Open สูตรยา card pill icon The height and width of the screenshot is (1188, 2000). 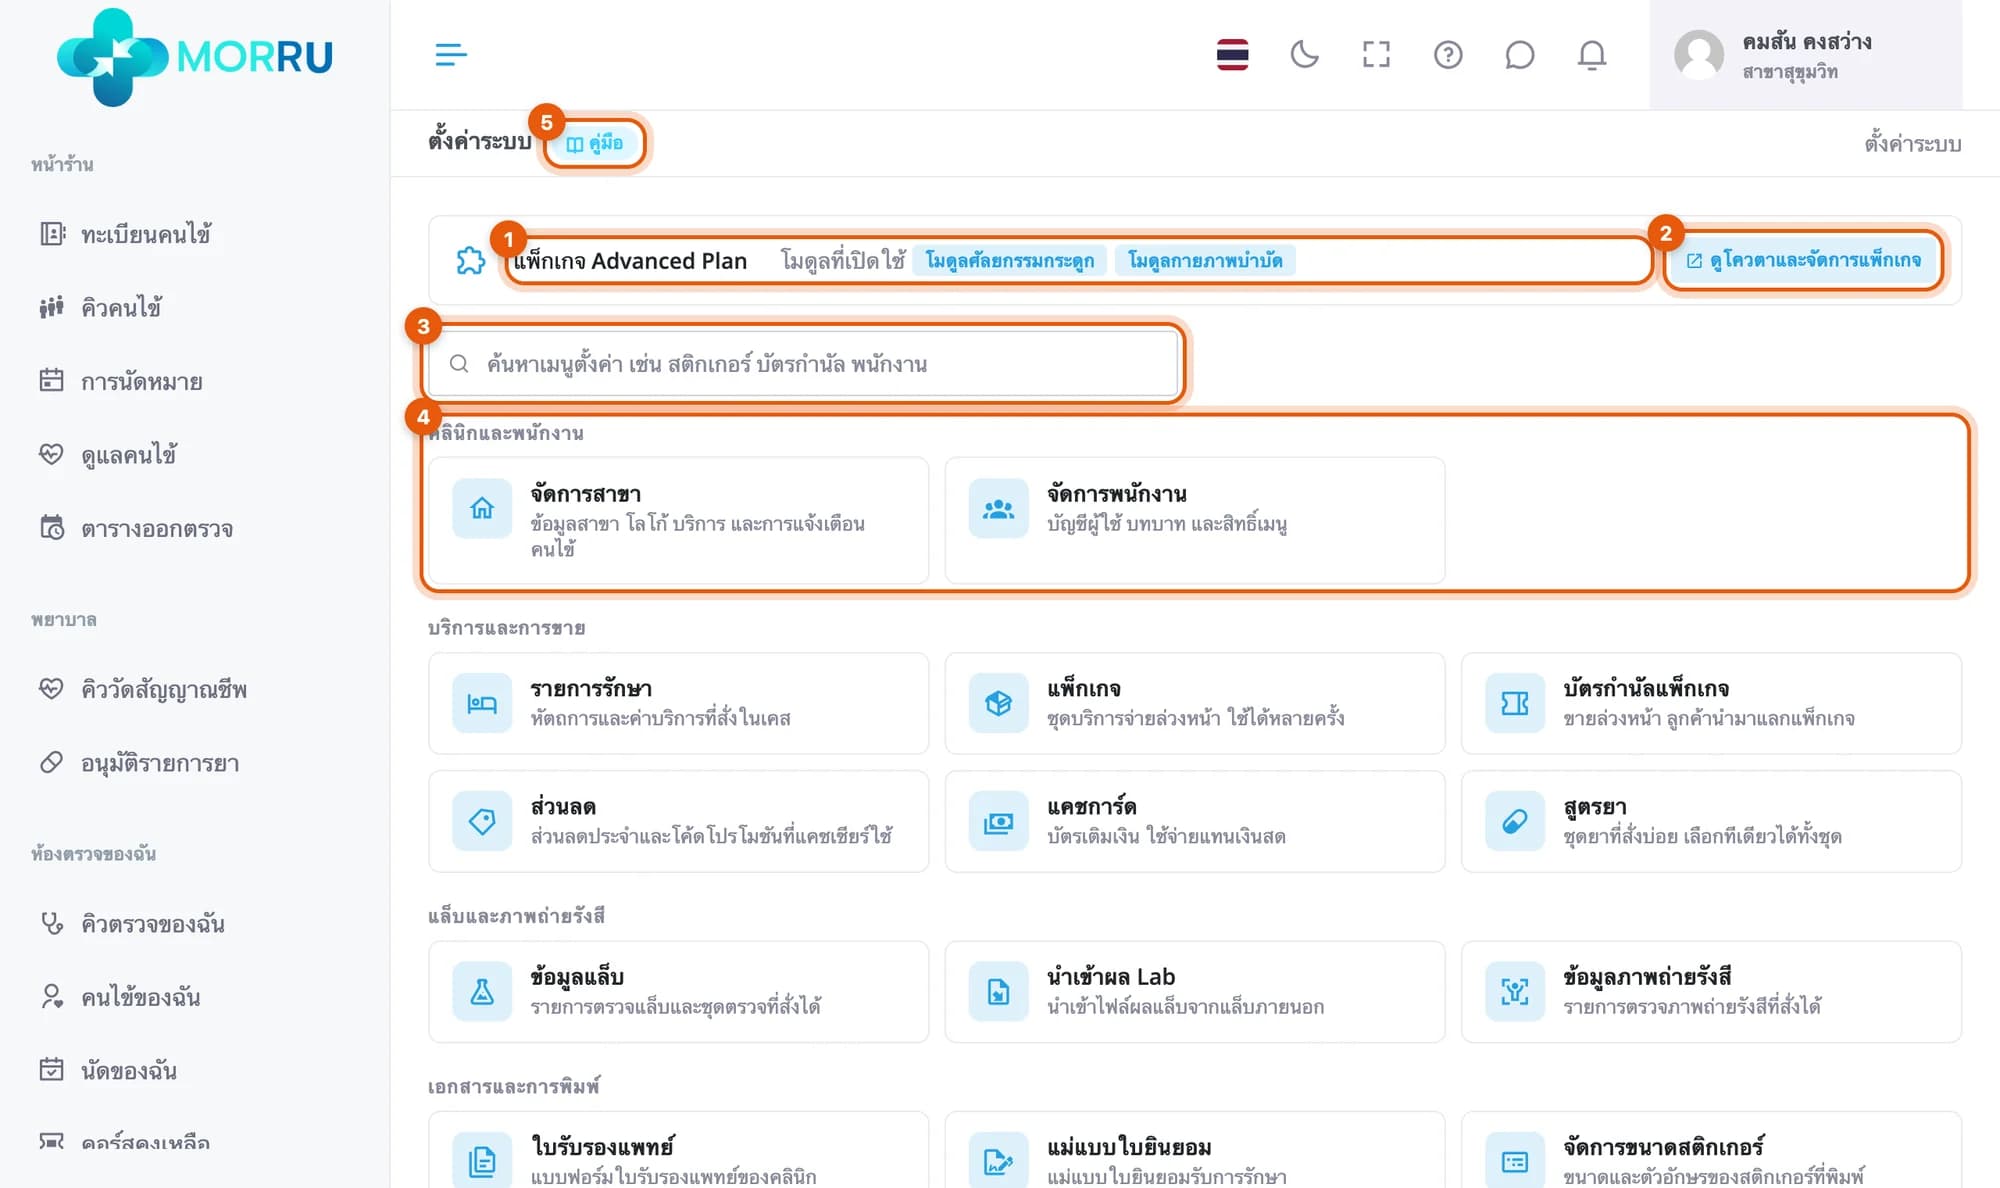tap(1515, 821)
